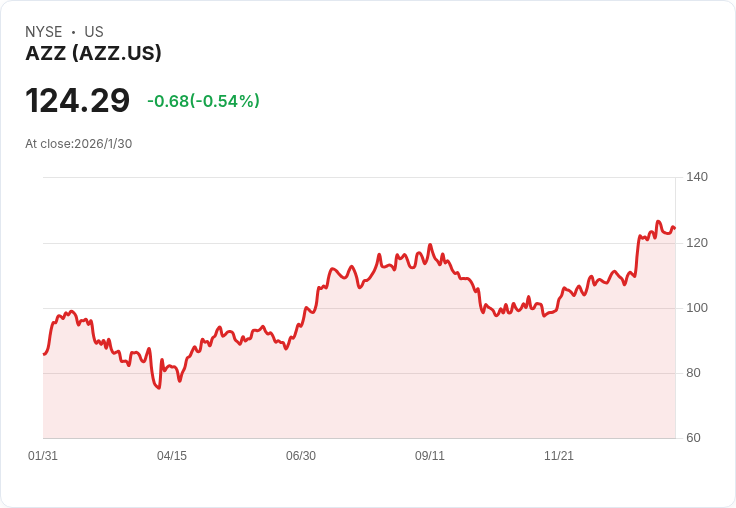Click the 80 label on the price axis
The width and height of the screenshot is (736, 508).
coord(694,373)
